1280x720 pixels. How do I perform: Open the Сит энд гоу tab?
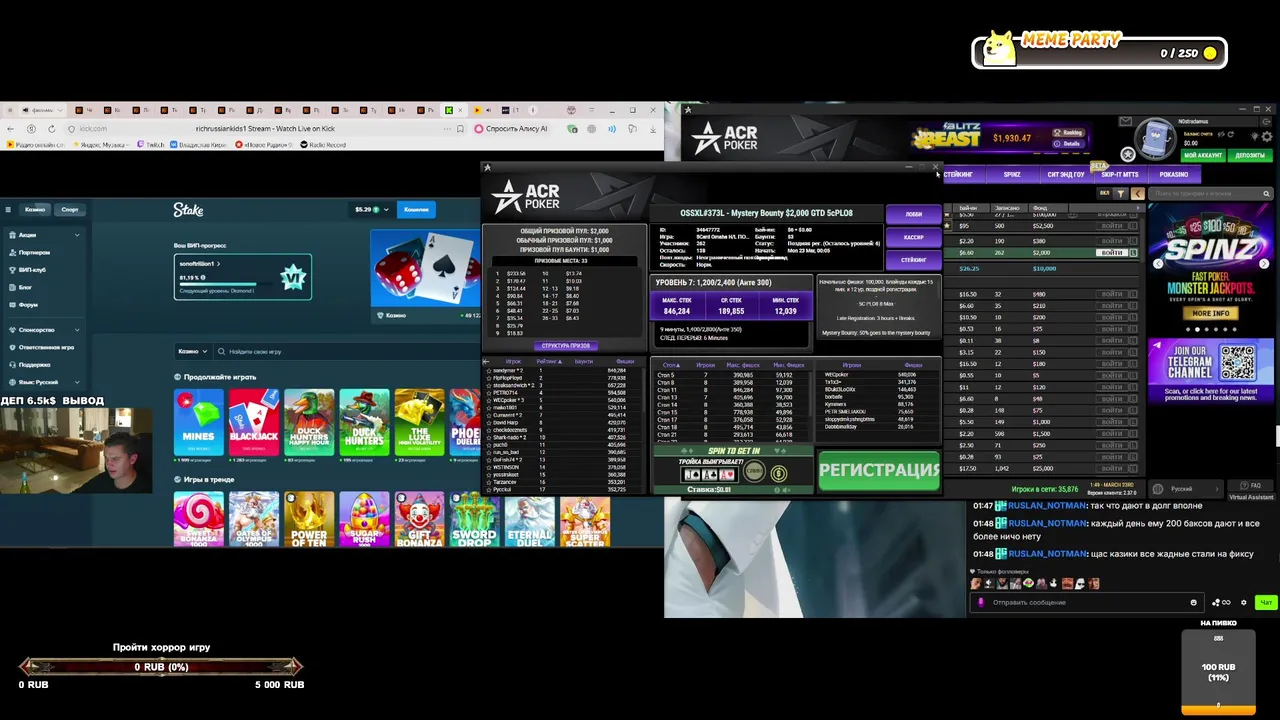[1066, 174]
